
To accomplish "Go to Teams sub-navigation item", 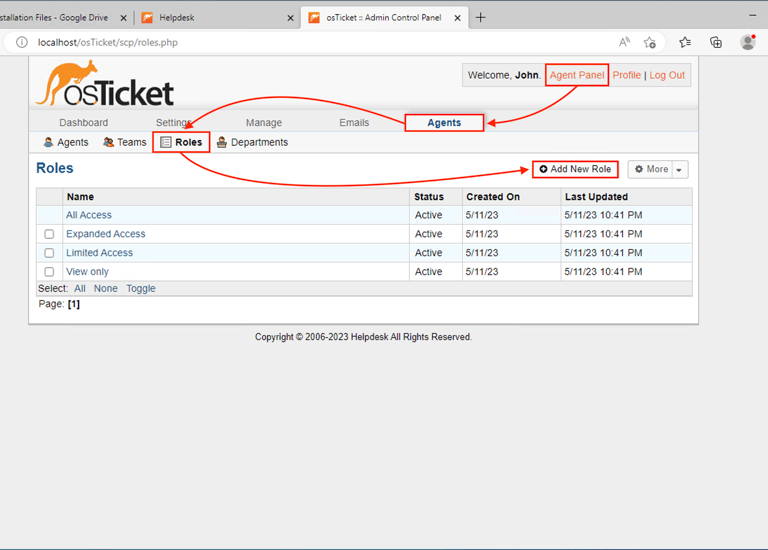I will 125,142.
